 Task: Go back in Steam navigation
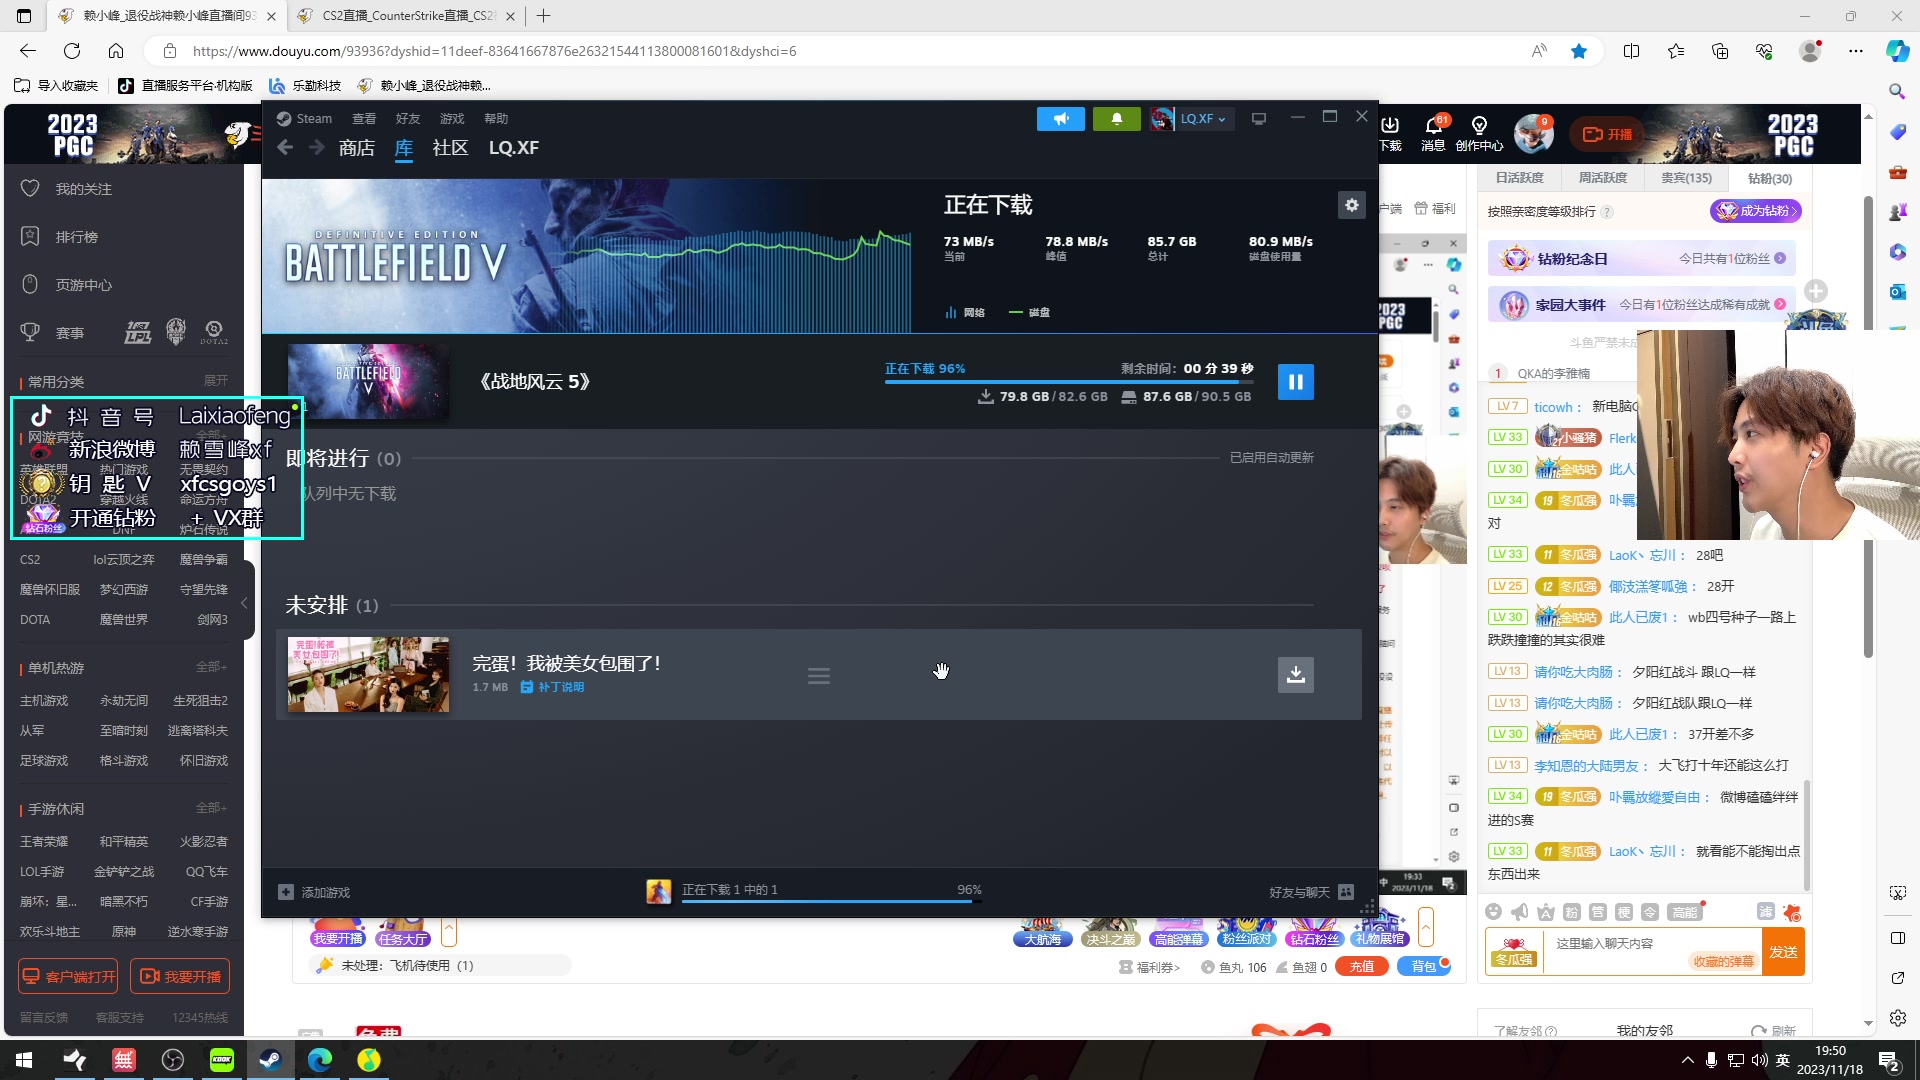pyautogui.click(x=285, y=148)
